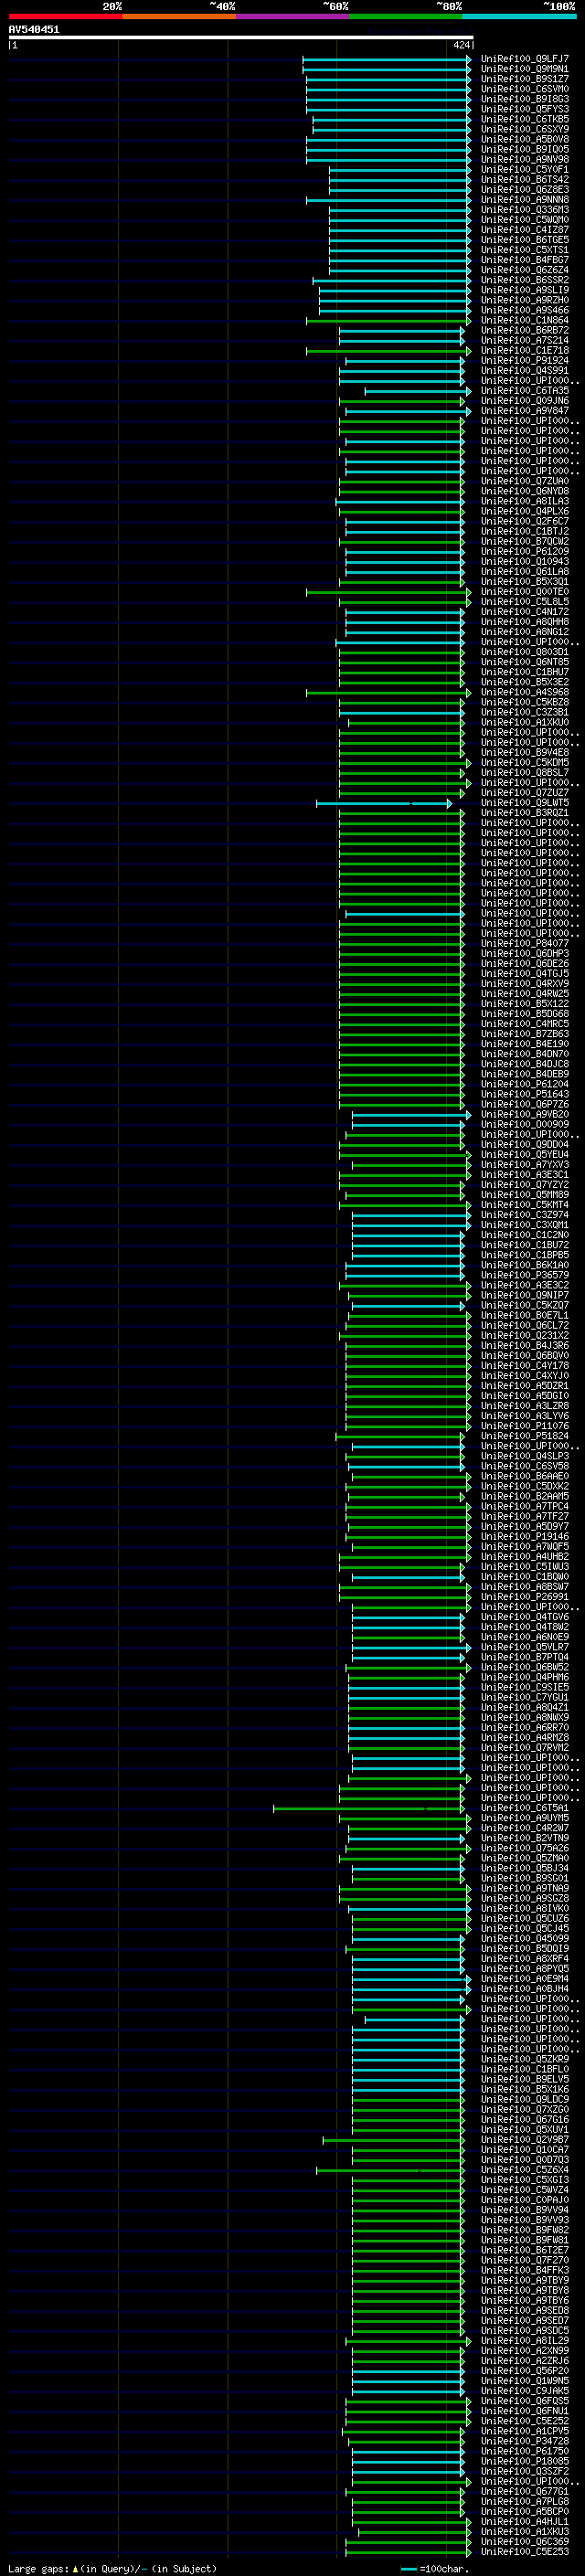Select the UniRef100_Q5FYS3 label
585x2576 pixels.
pyautogui.click(x=524, y=109)
